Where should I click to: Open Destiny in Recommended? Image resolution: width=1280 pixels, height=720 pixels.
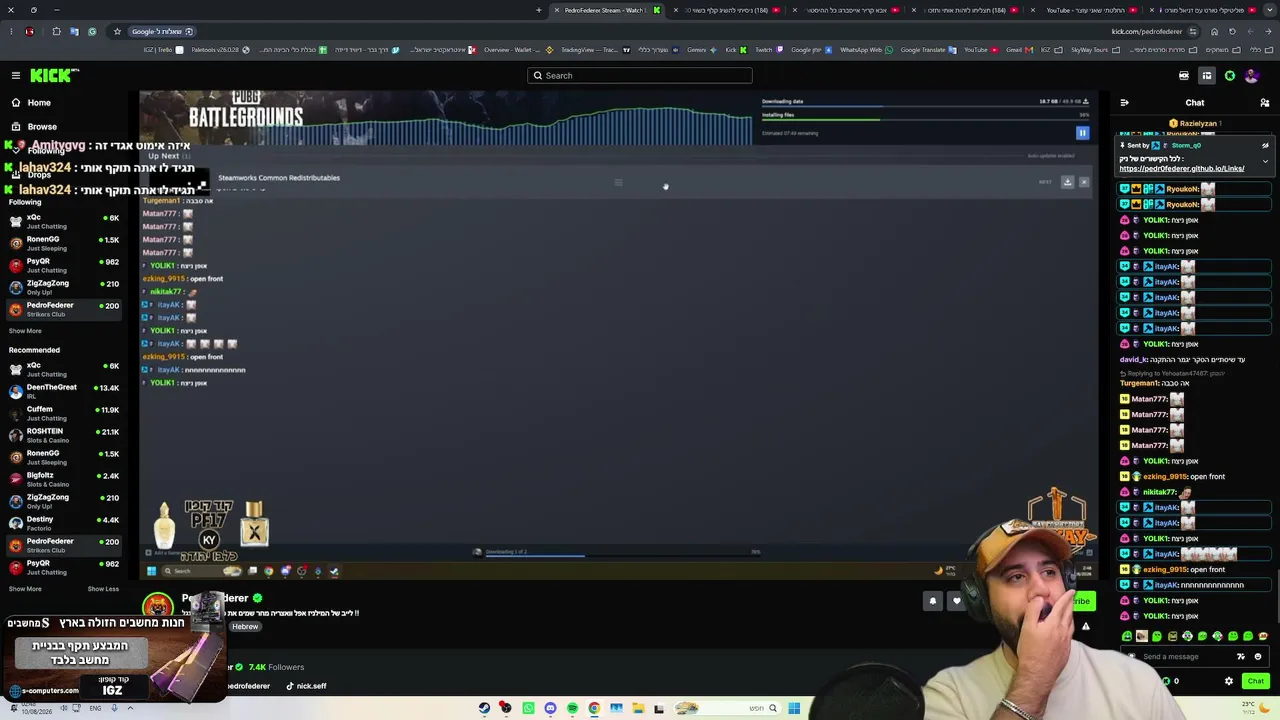click(x=62, y=523)
